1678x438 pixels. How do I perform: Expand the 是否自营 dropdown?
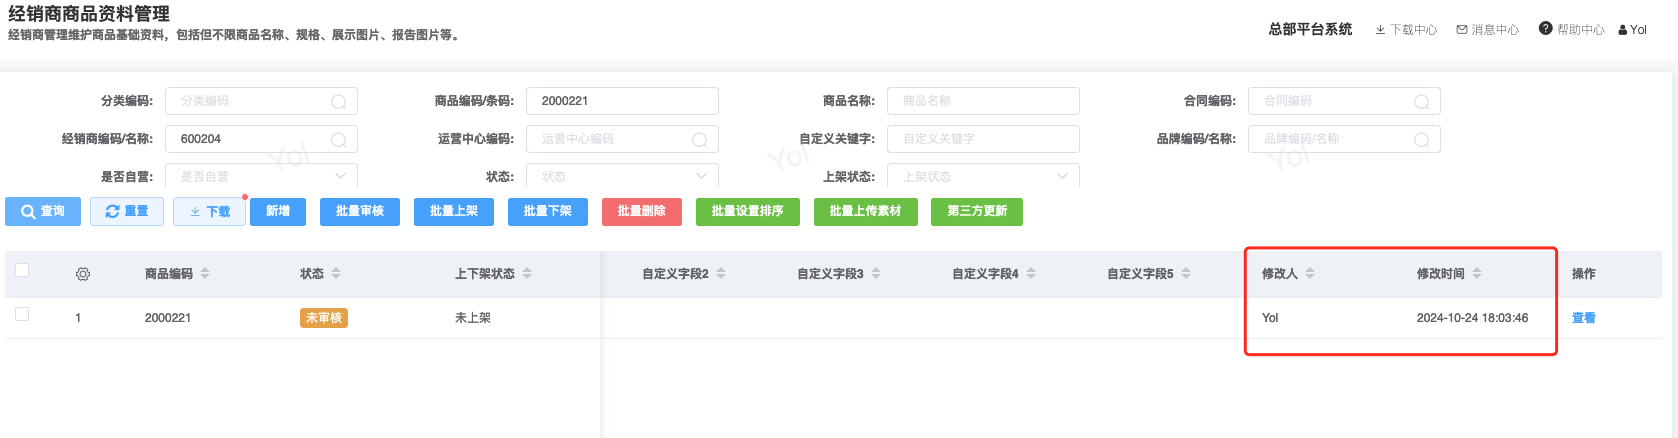pos(340,176)
